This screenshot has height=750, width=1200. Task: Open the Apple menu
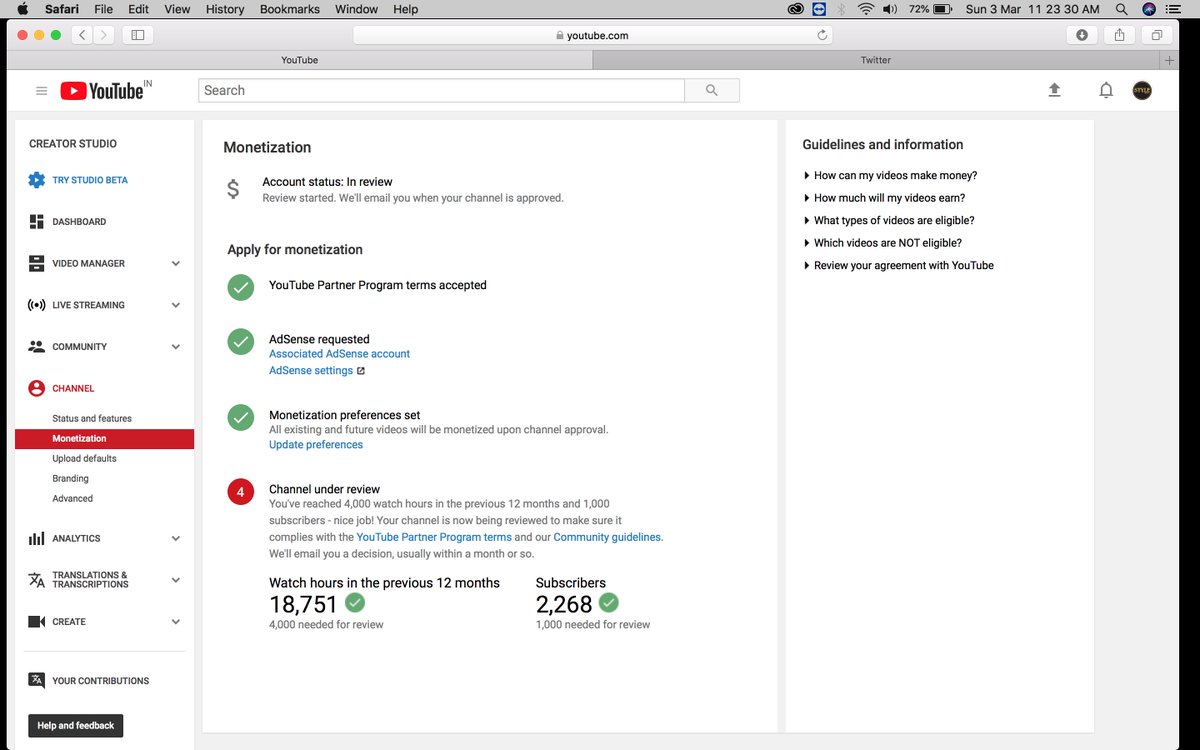23,9
